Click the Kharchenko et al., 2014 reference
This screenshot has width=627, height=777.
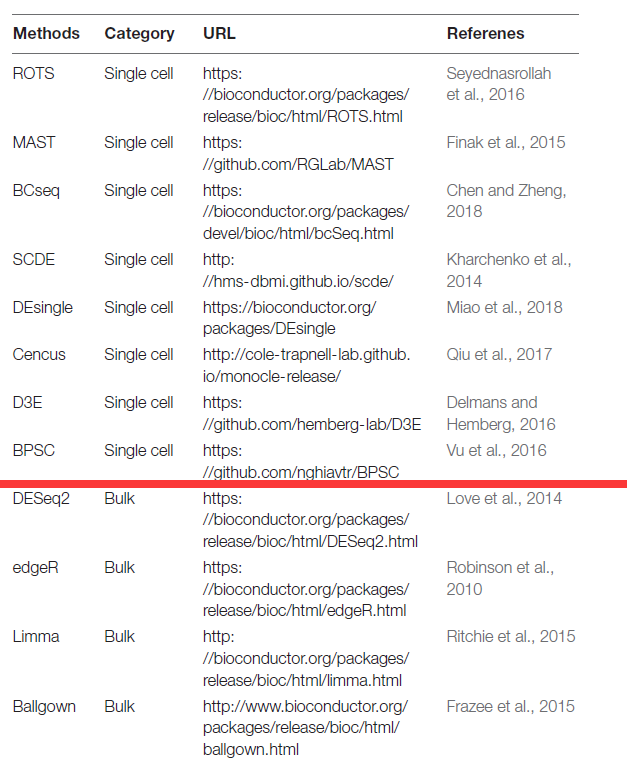[x=508, y=270]
